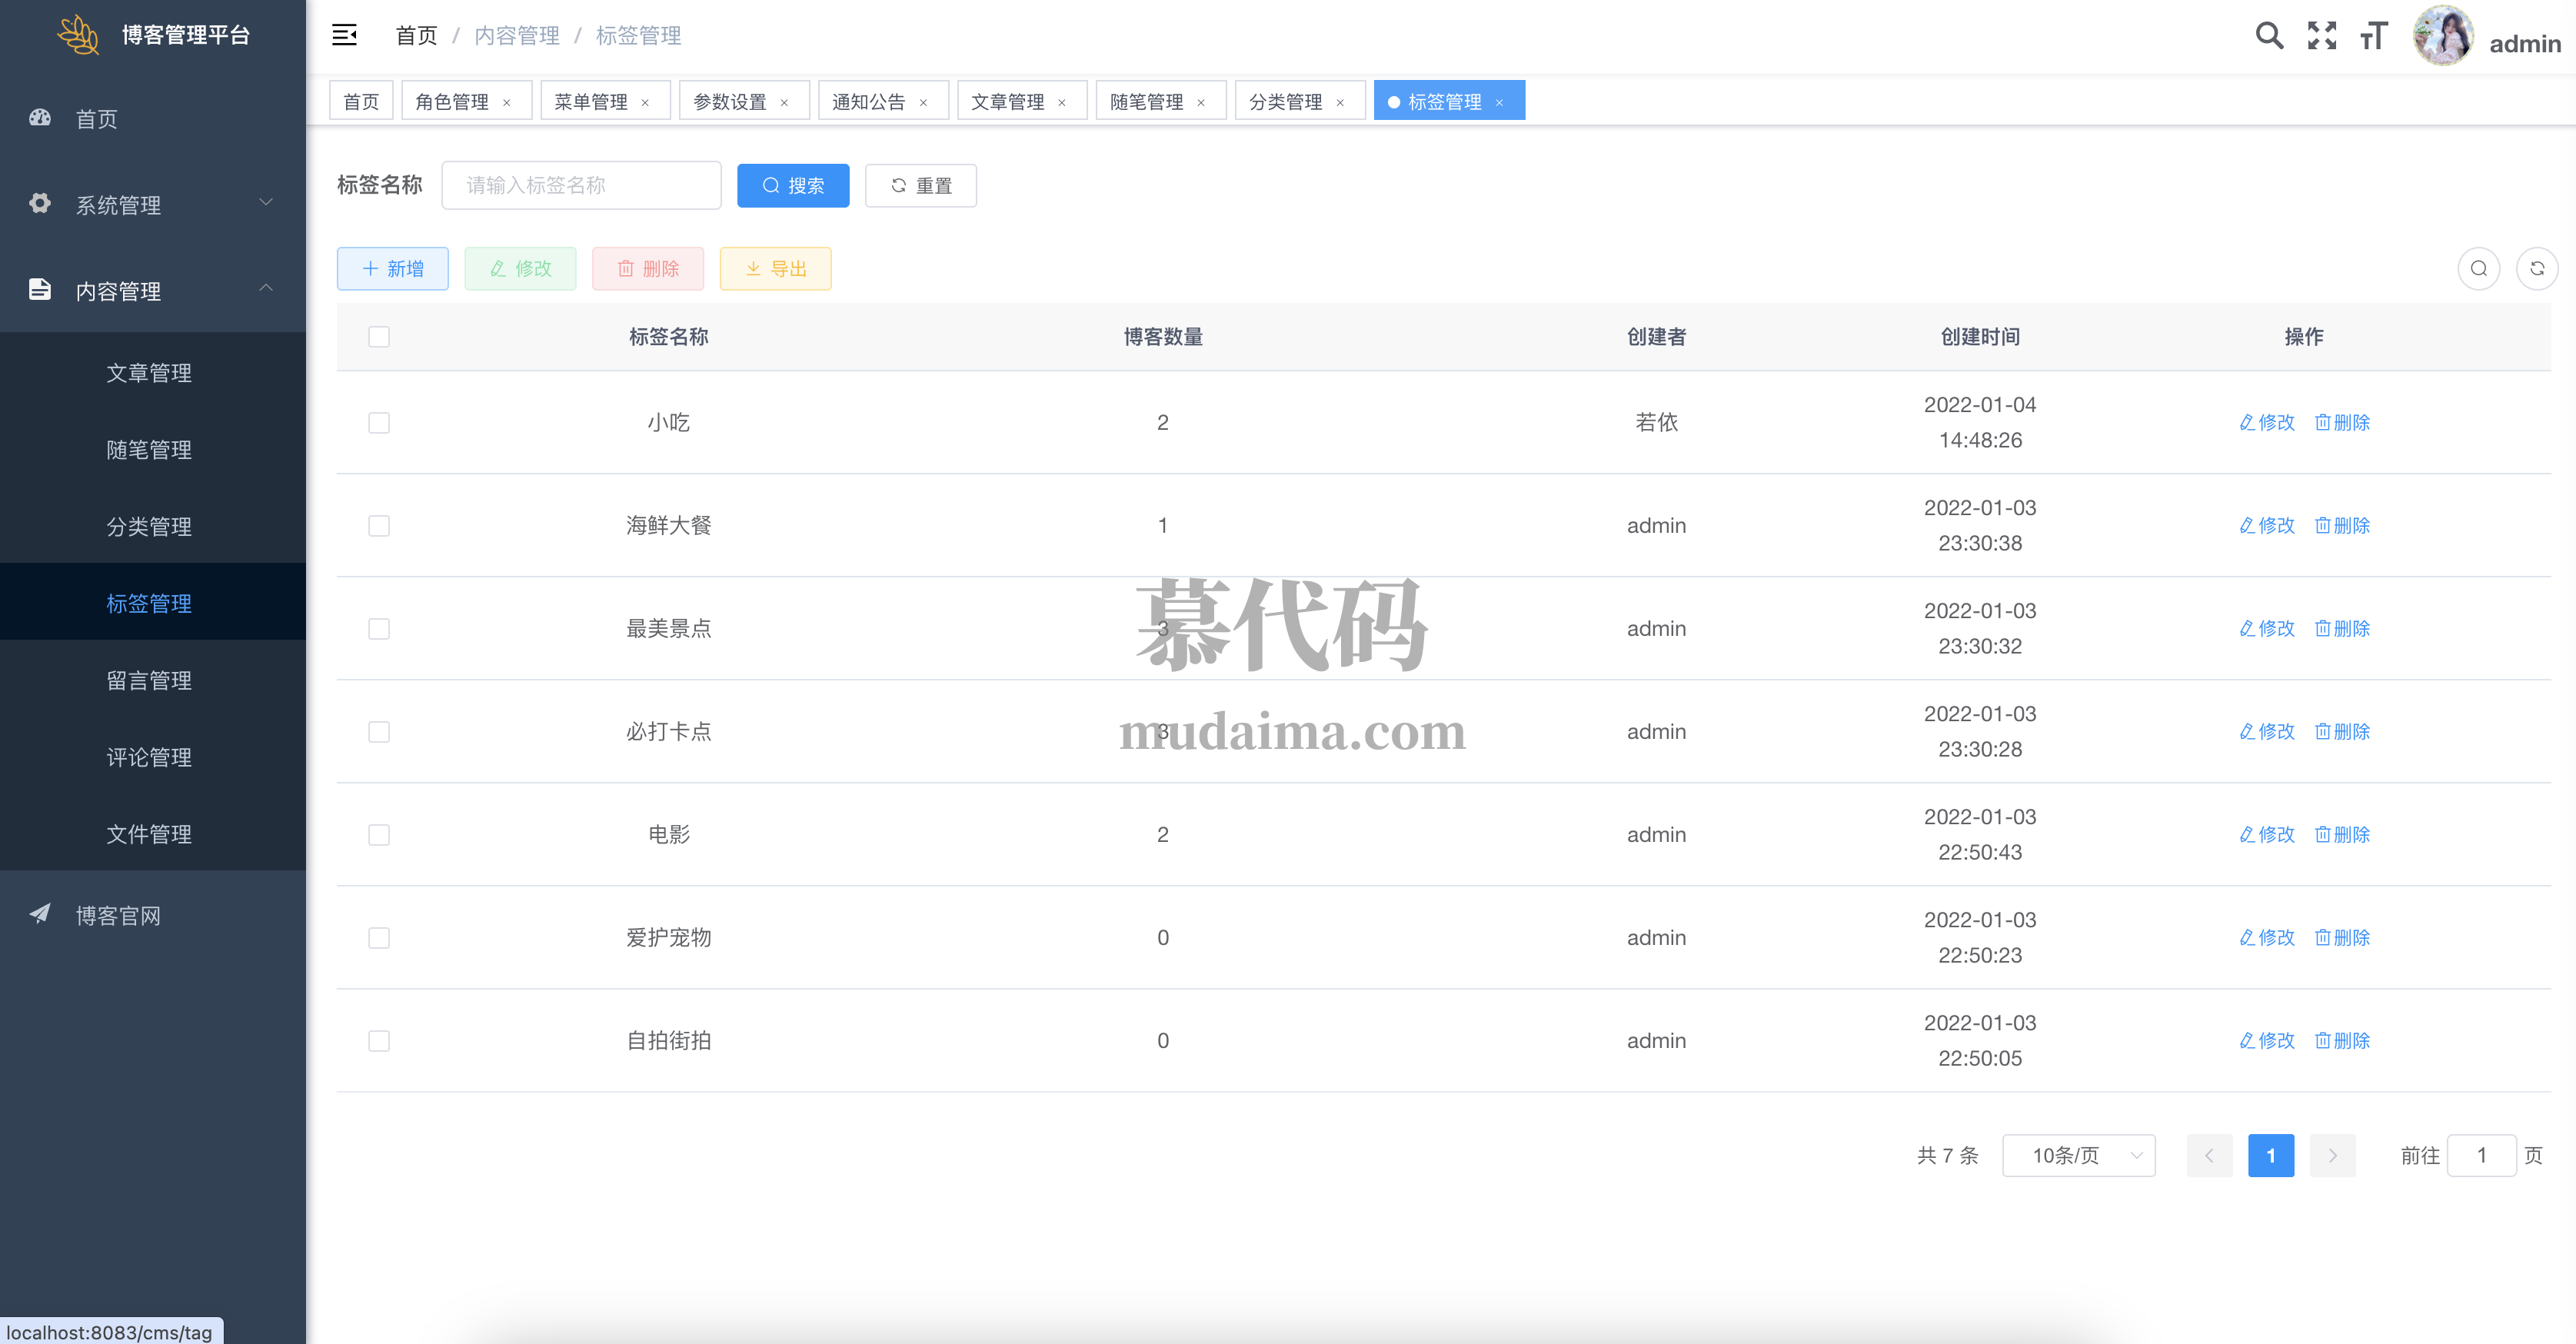
Task: Select the checkbox for 小吃 row
Action: pyautogui.click(x=379, y=423)
